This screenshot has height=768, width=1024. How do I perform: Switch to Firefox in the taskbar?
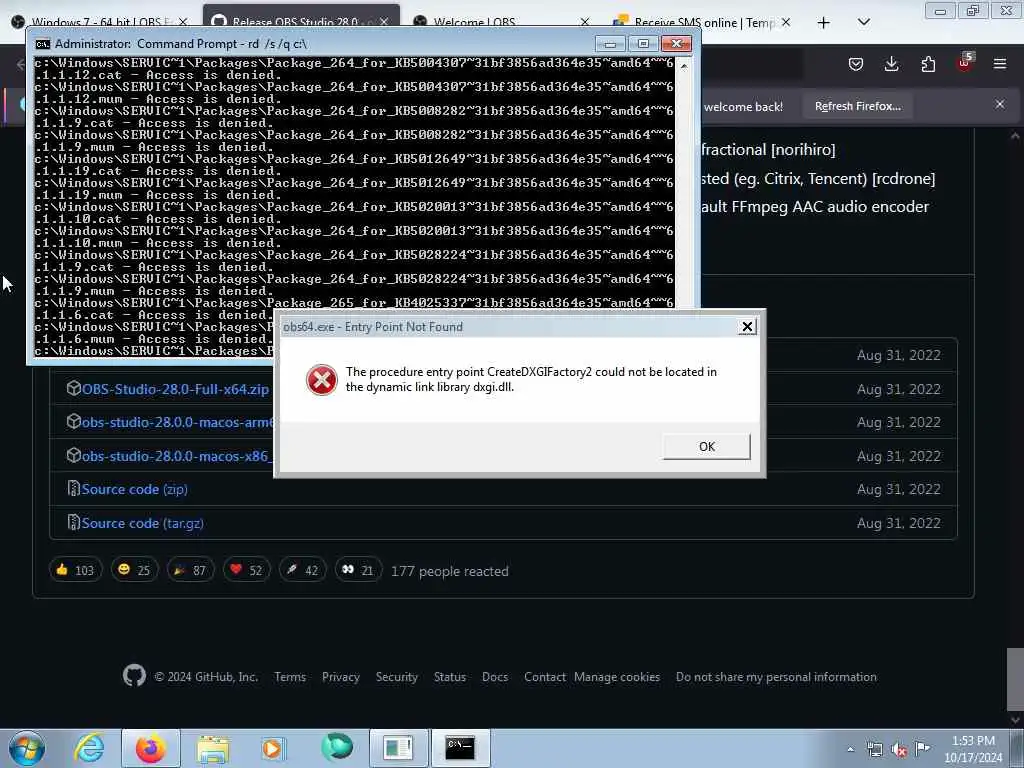click(150, 748)
